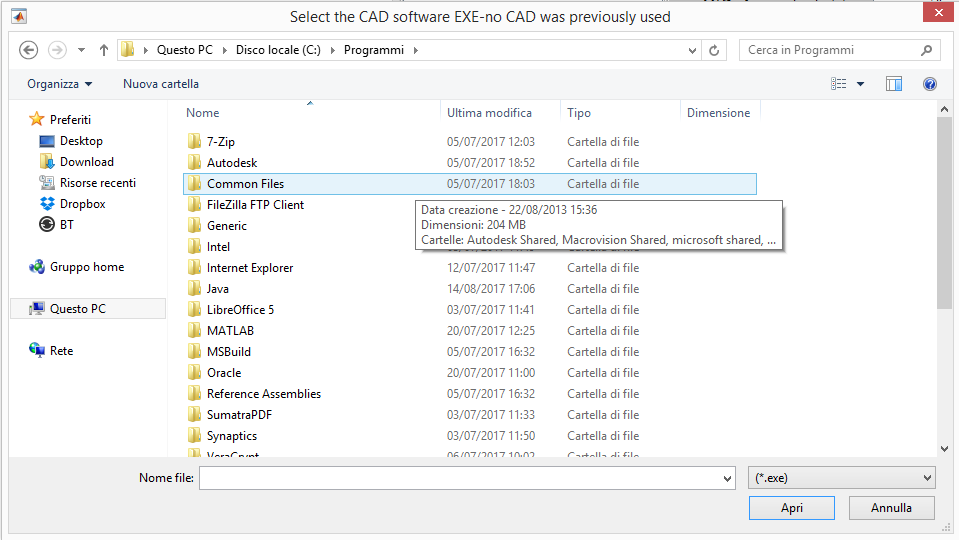Screen dimensions: 959x540
Task: Click the MATLAB icon in title bar
Action: (x=18, y=17)
